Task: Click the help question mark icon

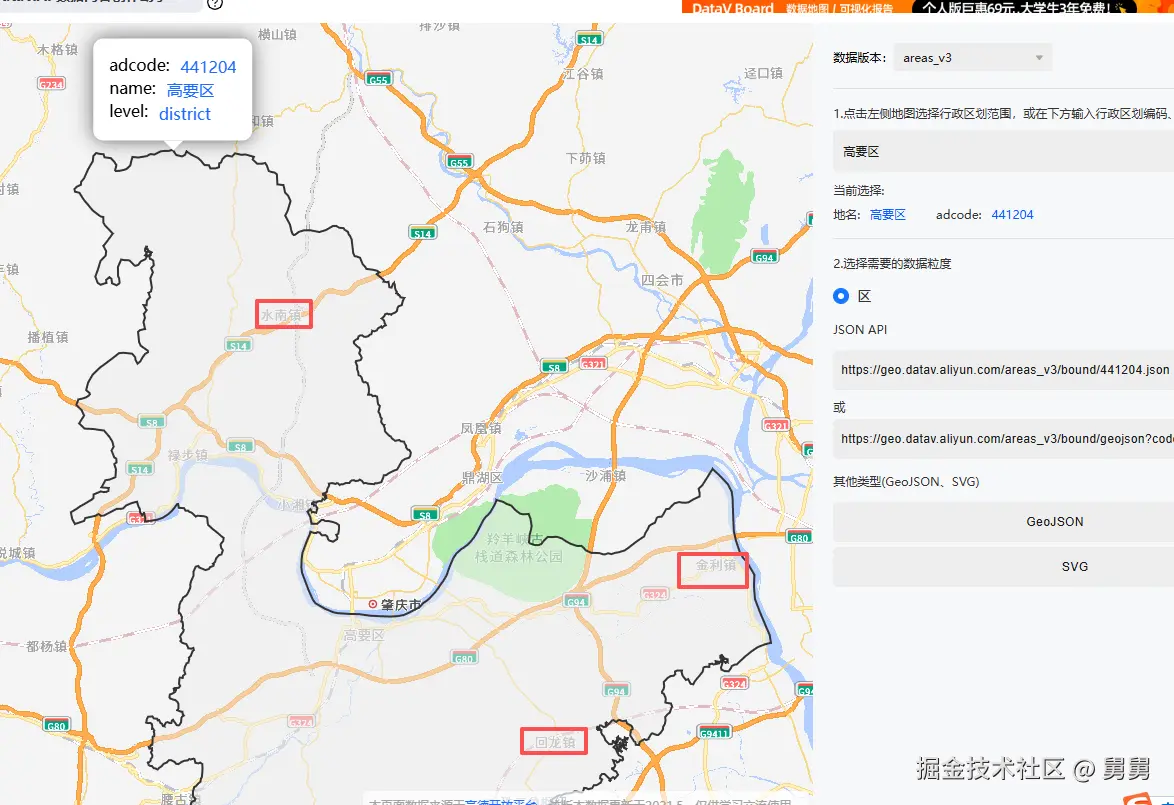Action: (213, 4)
